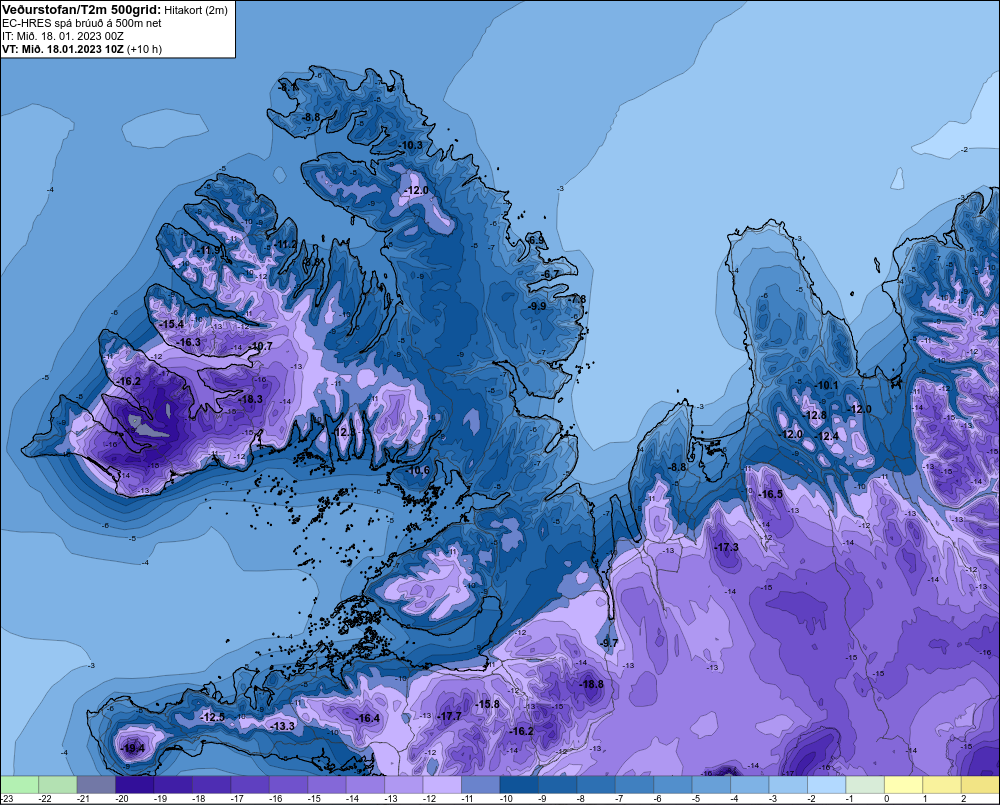This screenshot has height=805, width=1000.
Task: Select the -18.3 temperature reading
Action: [250, 399]
